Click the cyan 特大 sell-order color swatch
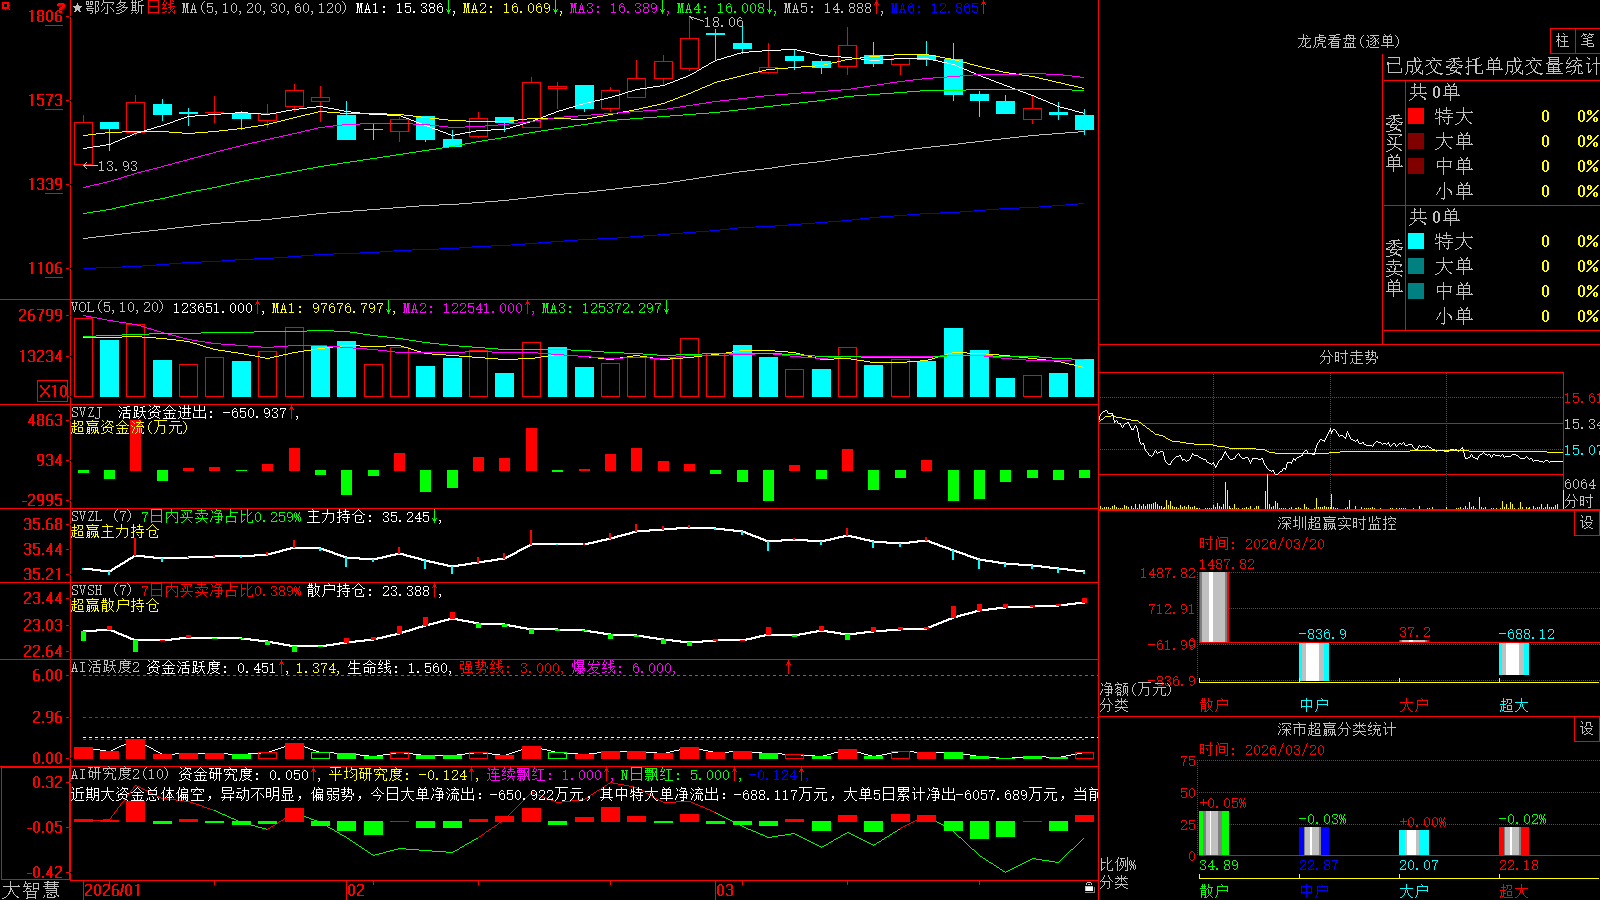 pos(1416,241)
